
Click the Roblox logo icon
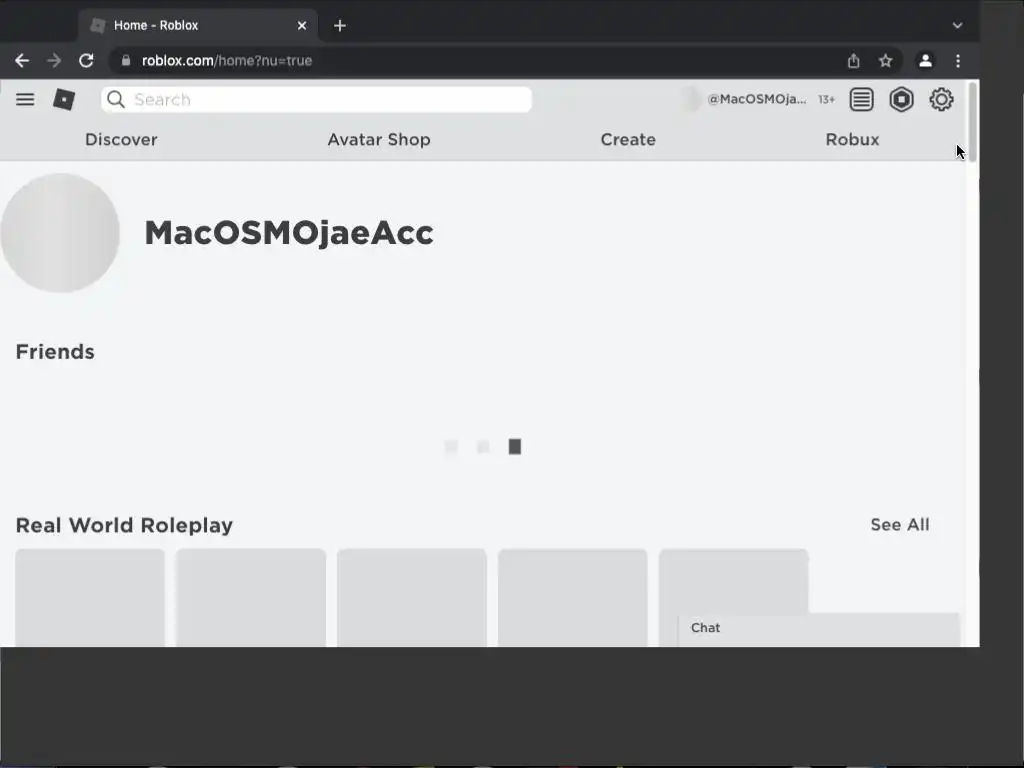coord(64,99)
